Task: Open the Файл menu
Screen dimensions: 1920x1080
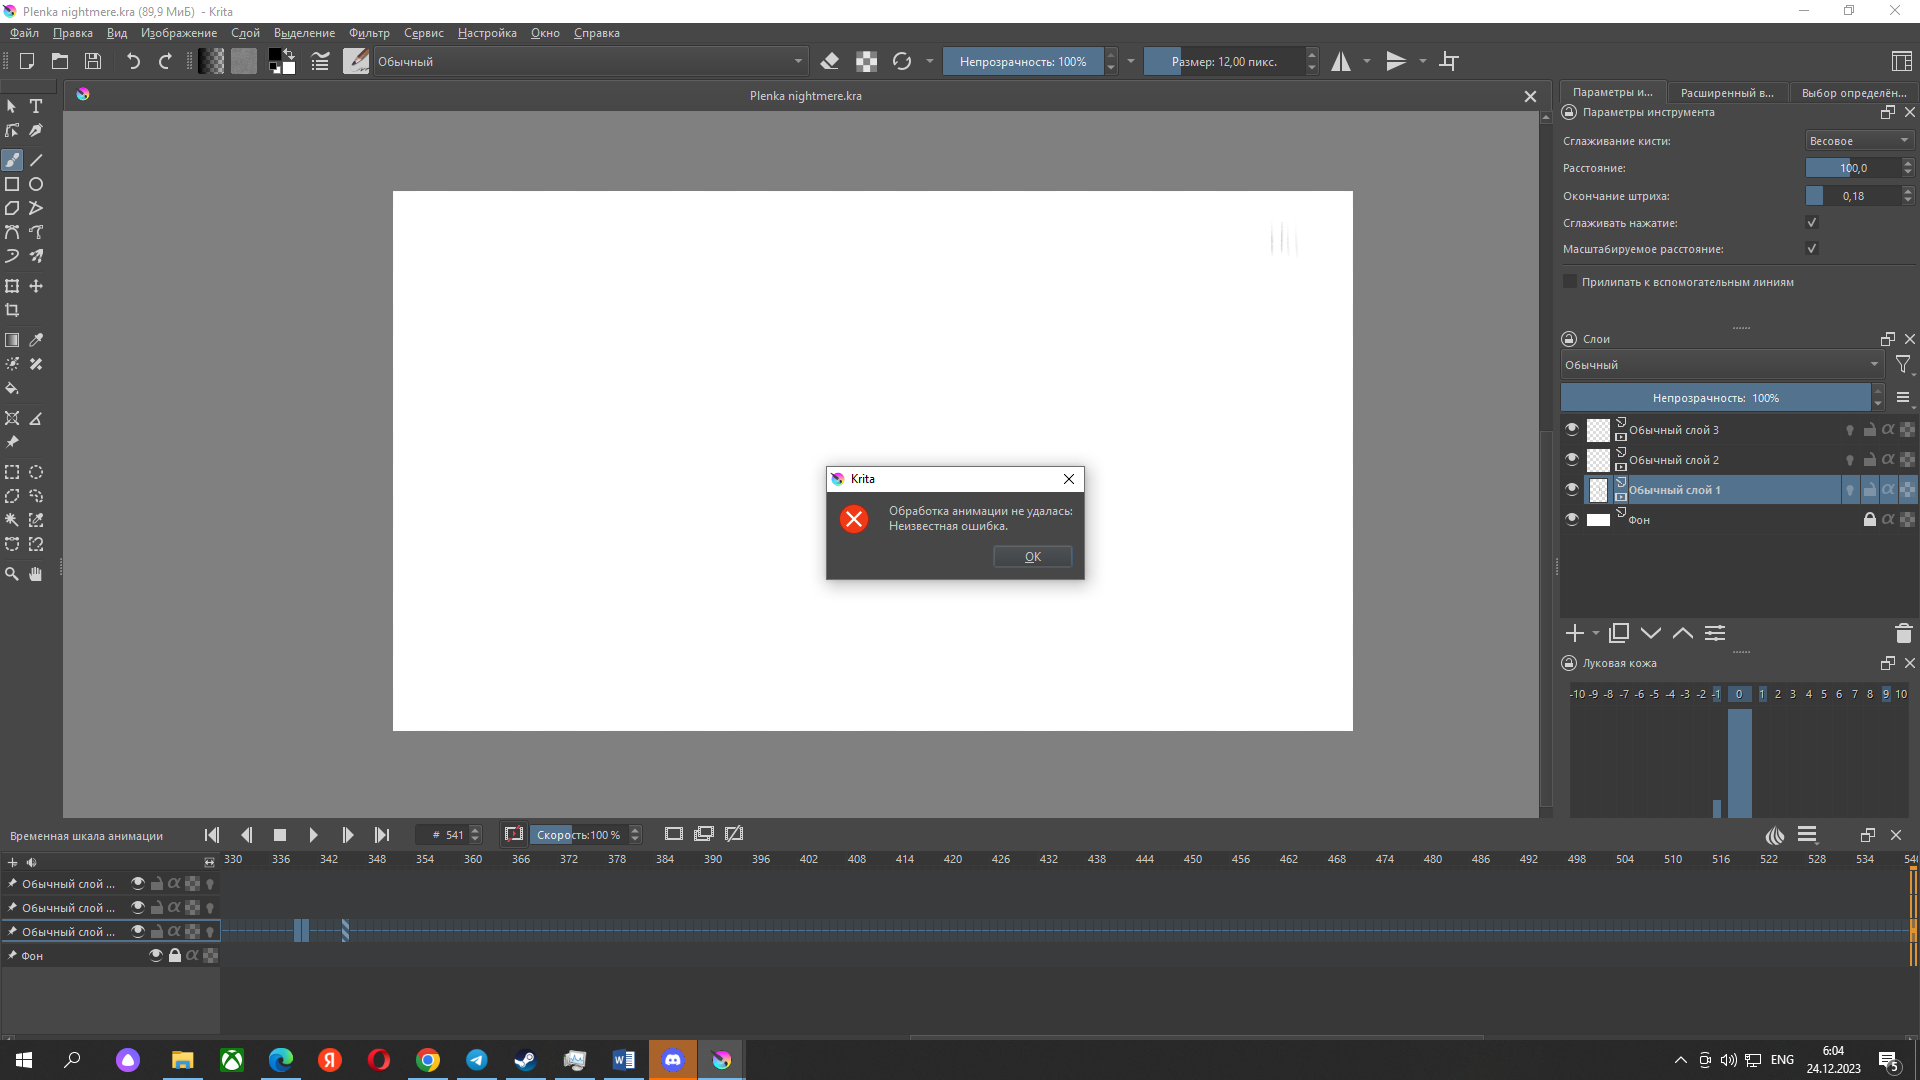Action: [24, 33]
